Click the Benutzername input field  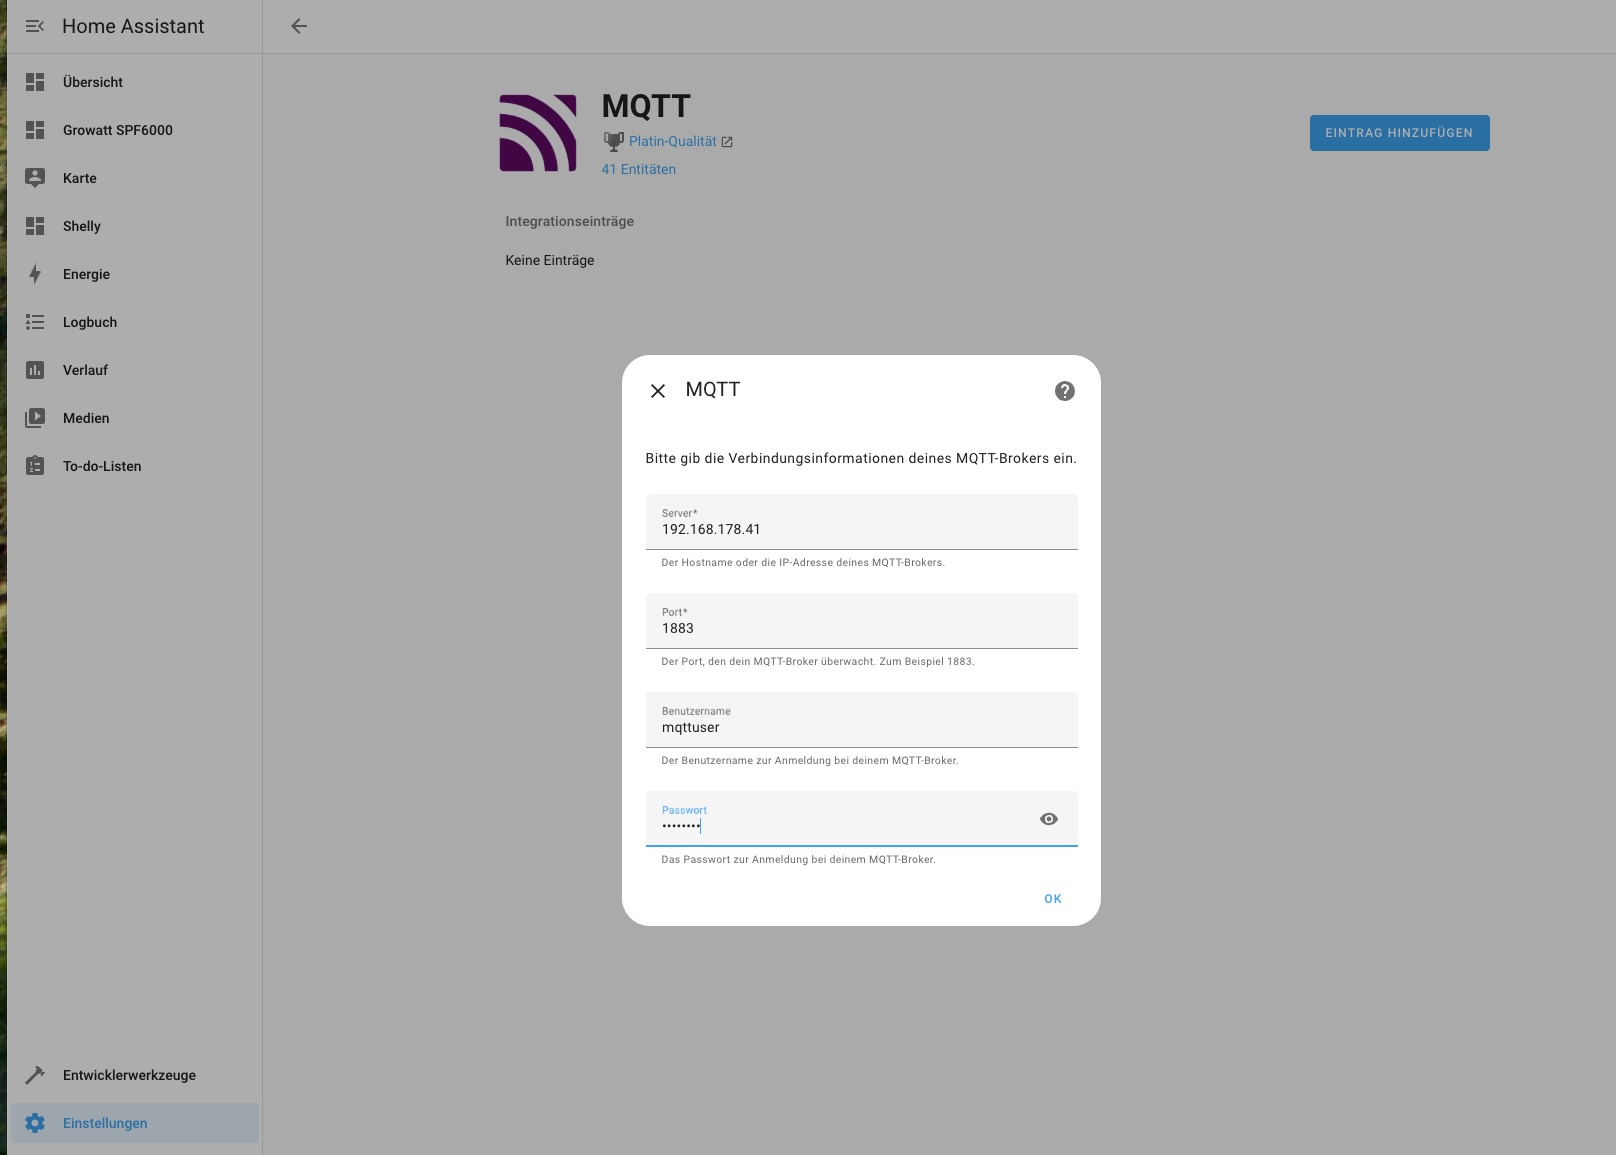[861, 720]
